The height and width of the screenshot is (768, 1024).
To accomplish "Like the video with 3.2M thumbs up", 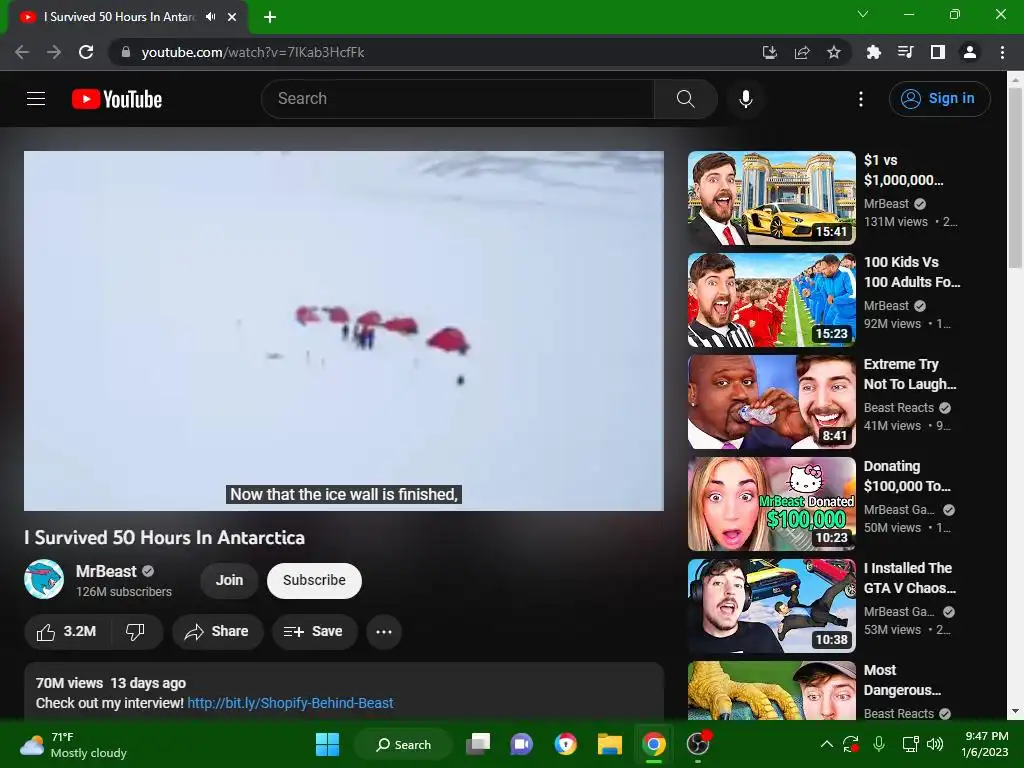I will [67, 632].
